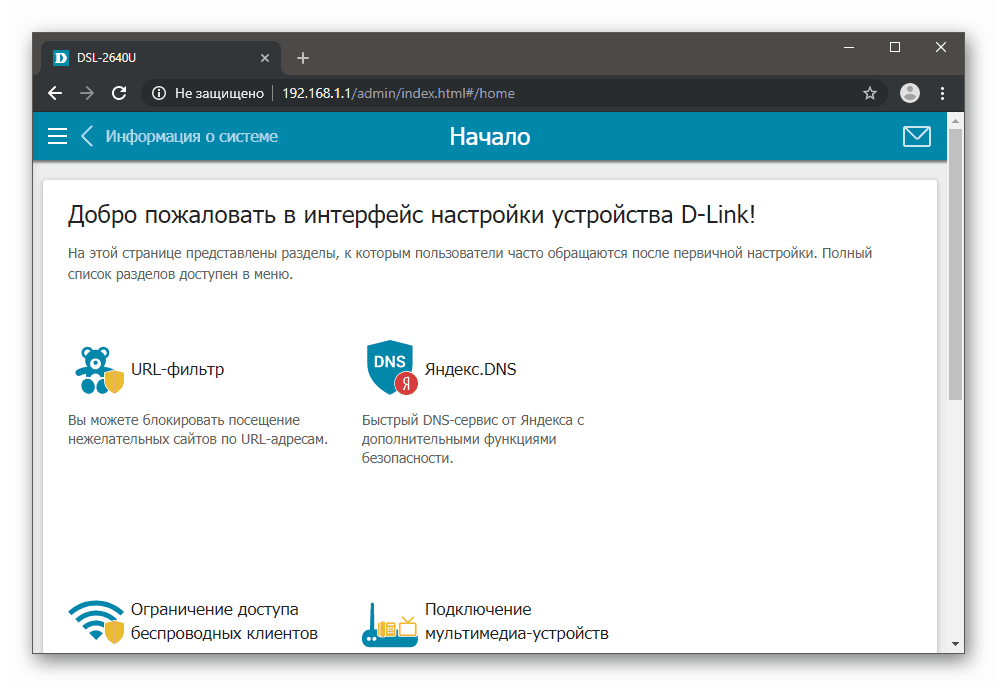
Task: Reload the page with refresh button
Action: pyautogui.click(x=119, y=93)
